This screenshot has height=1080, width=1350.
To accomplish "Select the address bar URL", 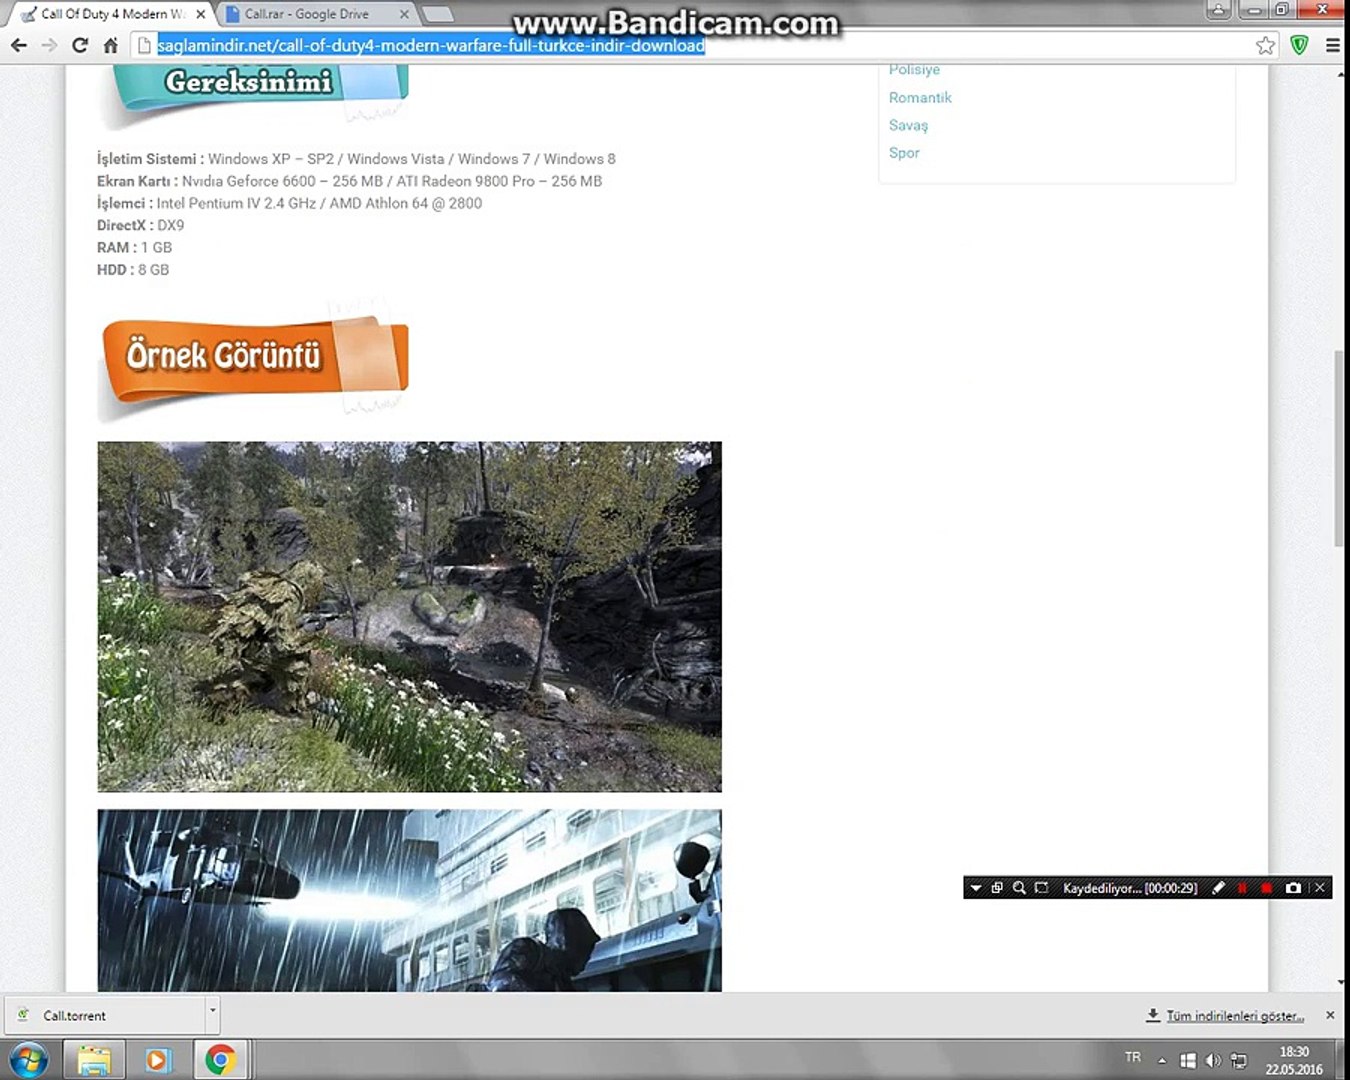I will 431,45.
